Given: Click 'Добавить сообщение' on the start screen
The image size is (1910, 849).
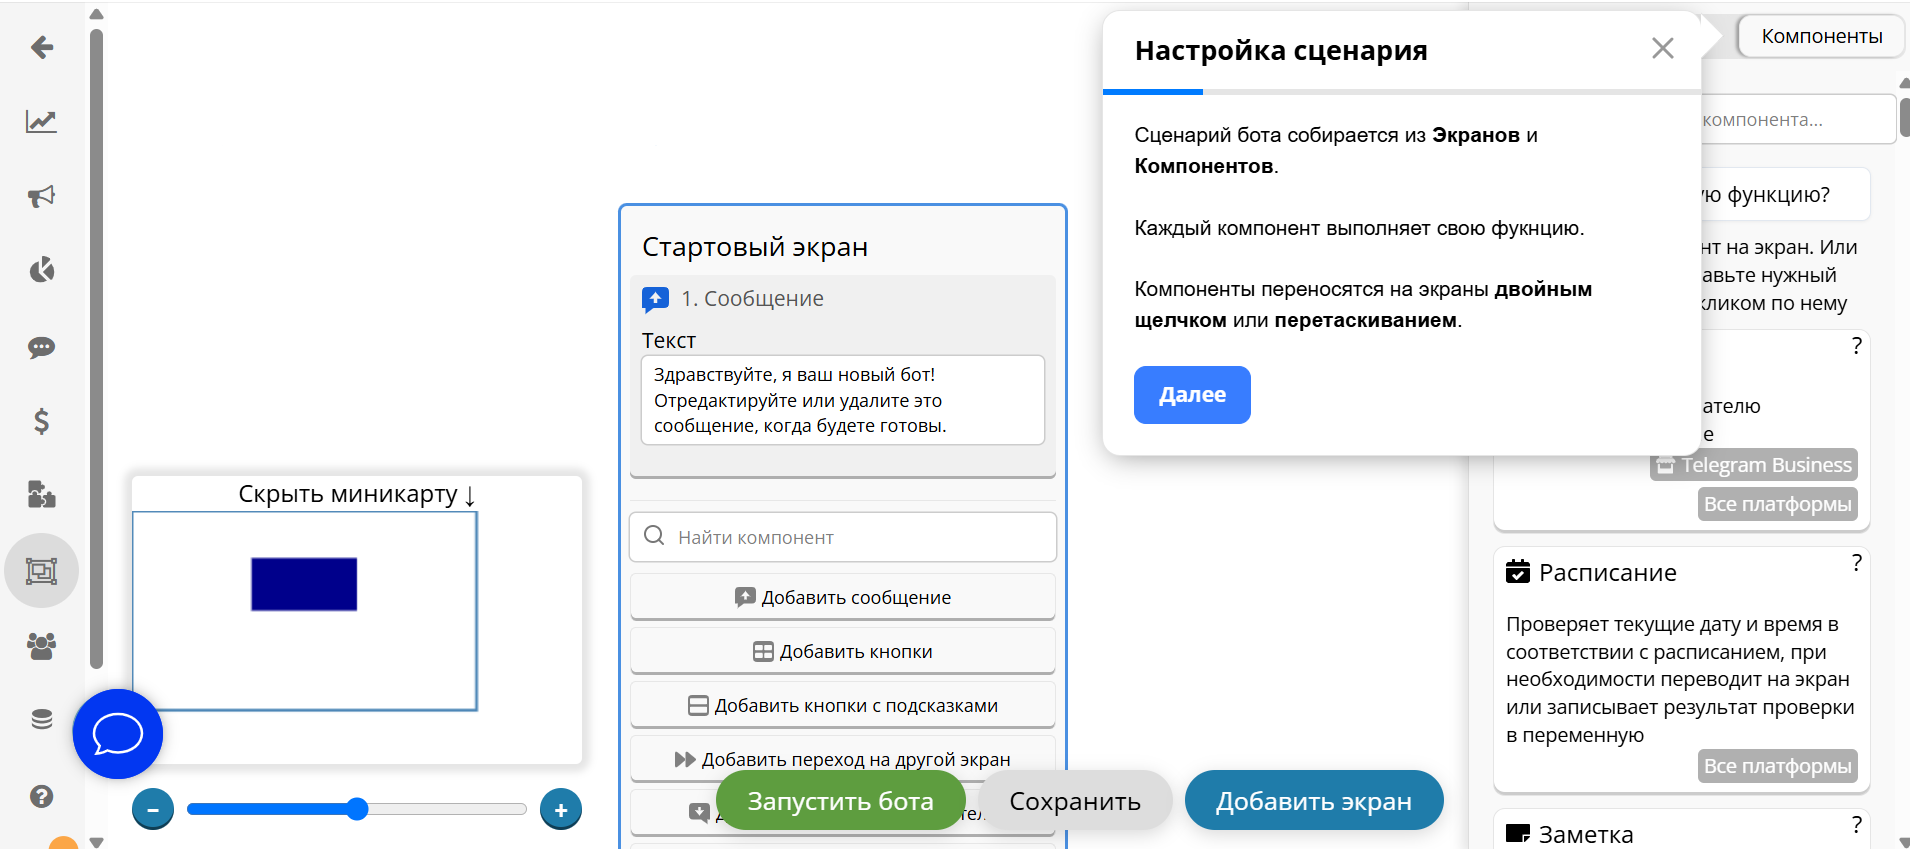Looking at the screenshot, I should point(843,598).
